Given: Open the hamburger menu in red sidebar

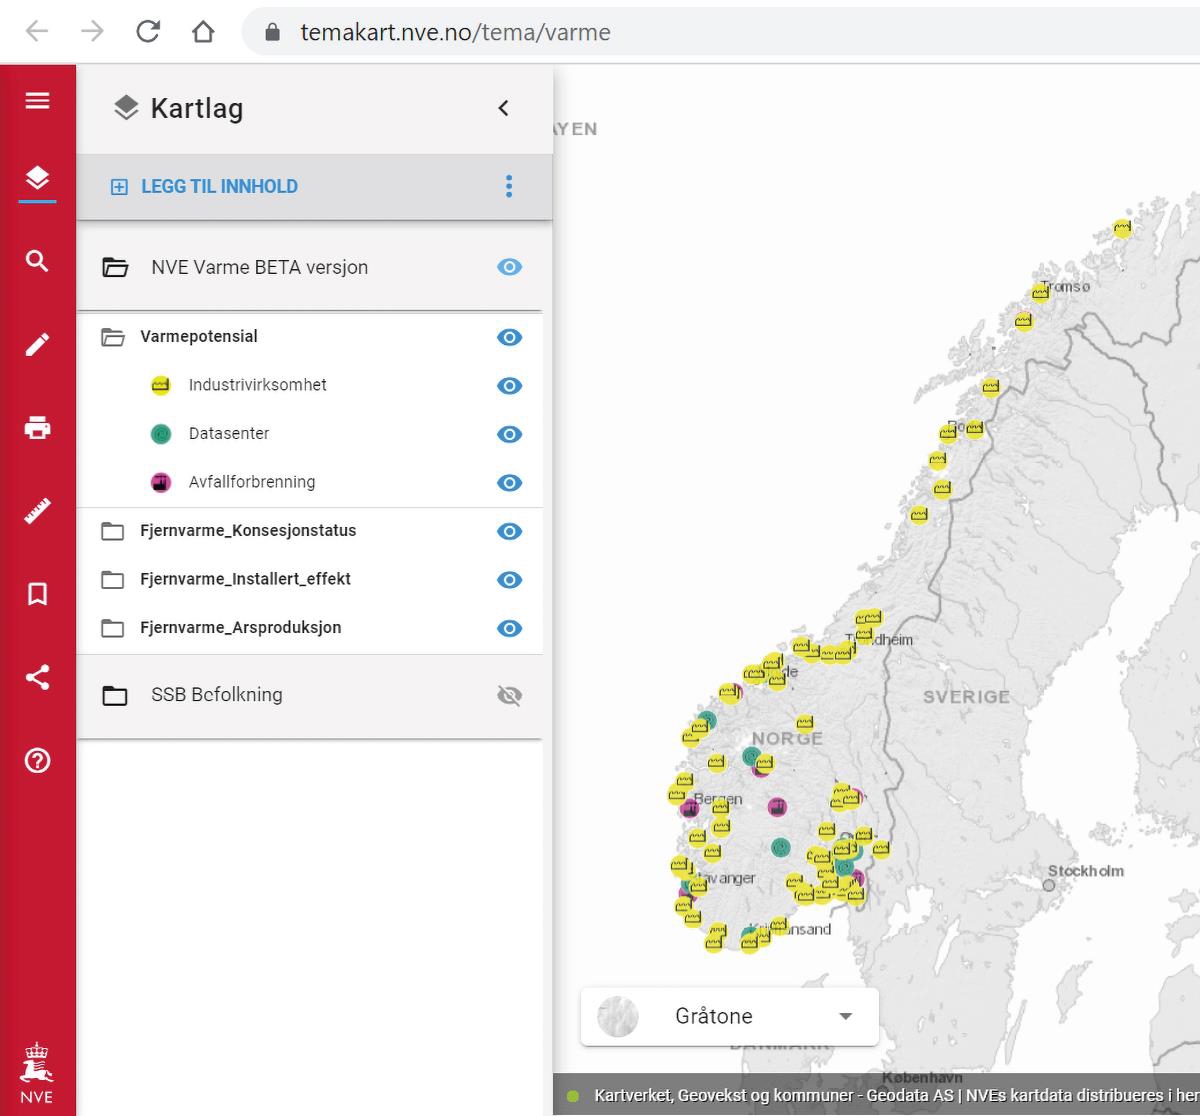Looking at the screenshot, I should point(37,101).
